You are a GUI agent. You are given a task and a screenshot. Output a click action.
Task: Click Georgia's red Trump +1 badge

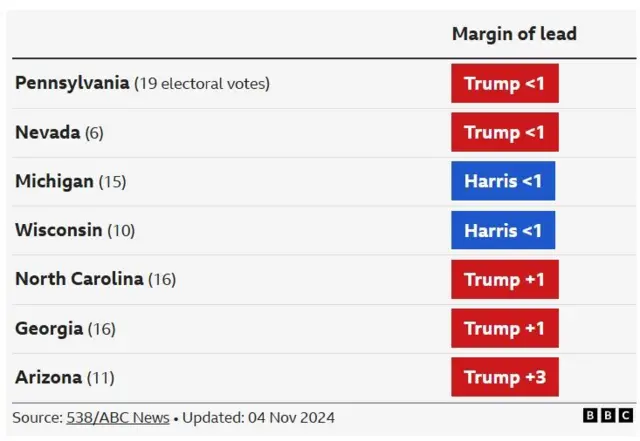pyautogui.click(x=504, y=328)
